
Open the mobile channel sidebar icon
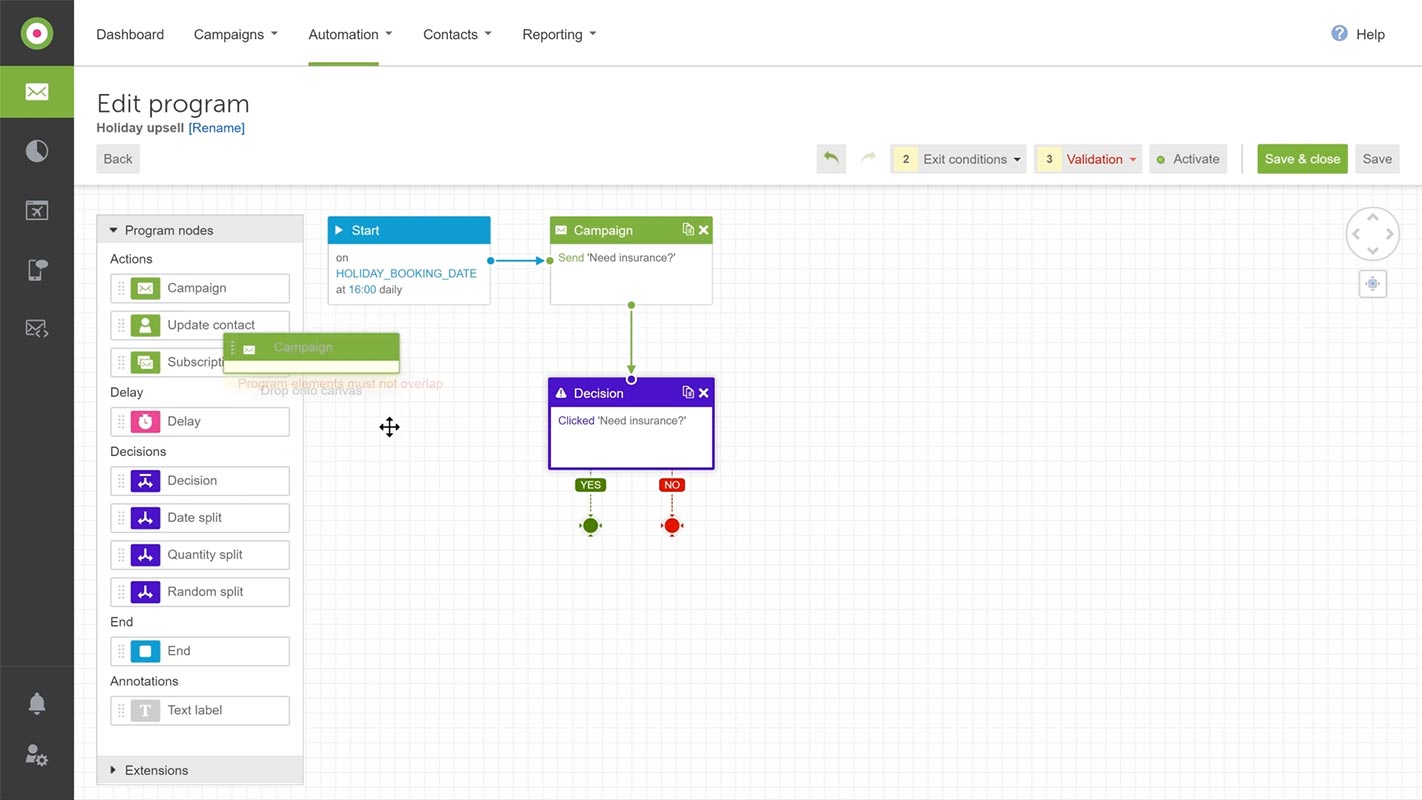(36, 270)
